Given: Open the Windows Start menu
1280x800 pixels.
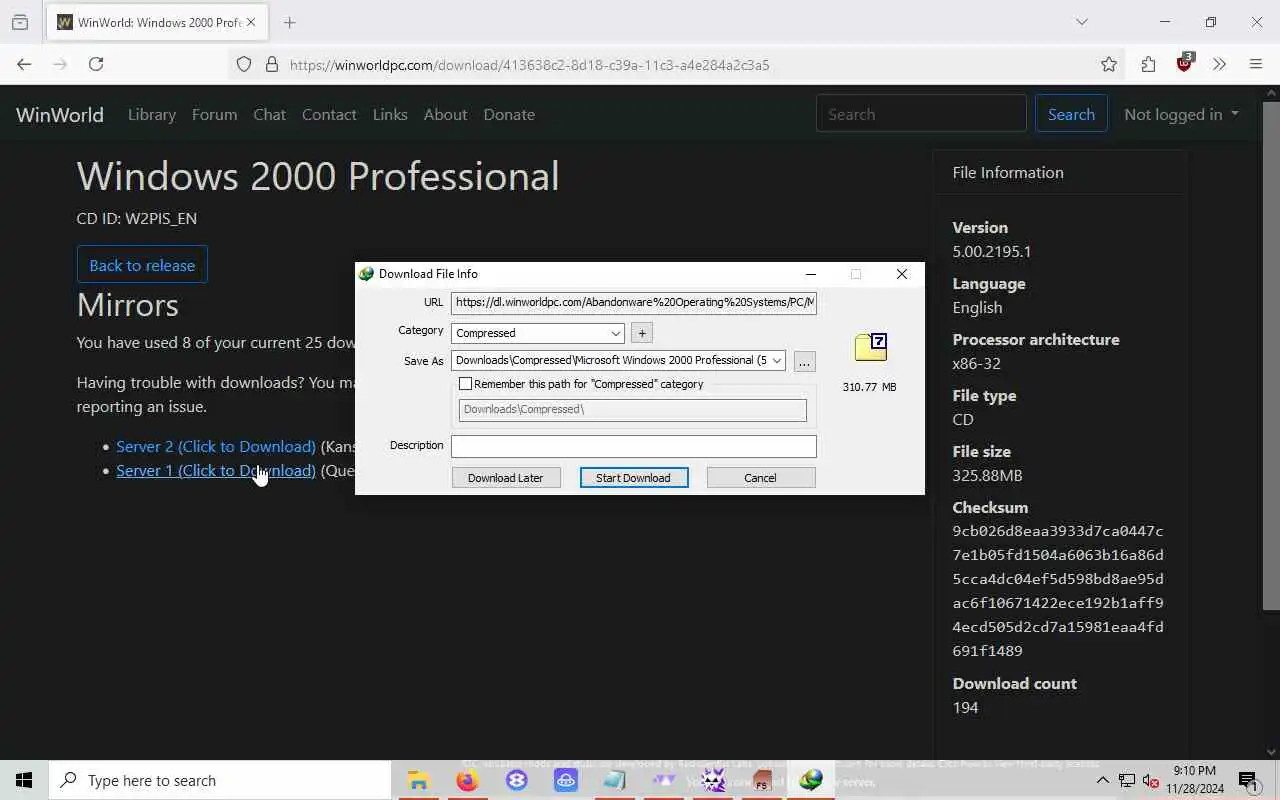Looking at the screenshot, I should click(x=24, y=780).
